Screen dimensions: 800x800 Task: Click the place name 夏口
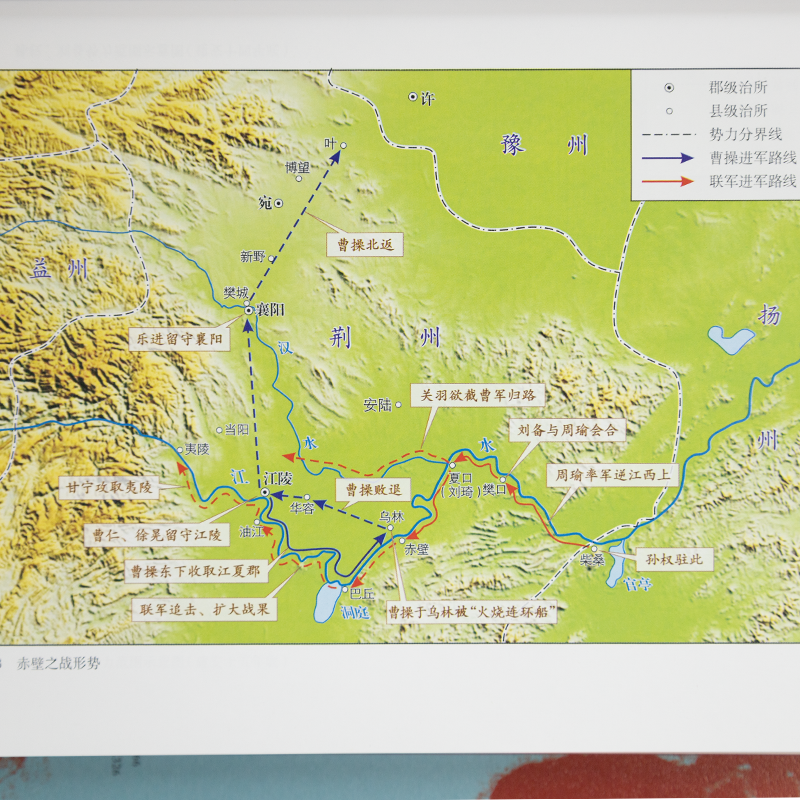point(460,478)
